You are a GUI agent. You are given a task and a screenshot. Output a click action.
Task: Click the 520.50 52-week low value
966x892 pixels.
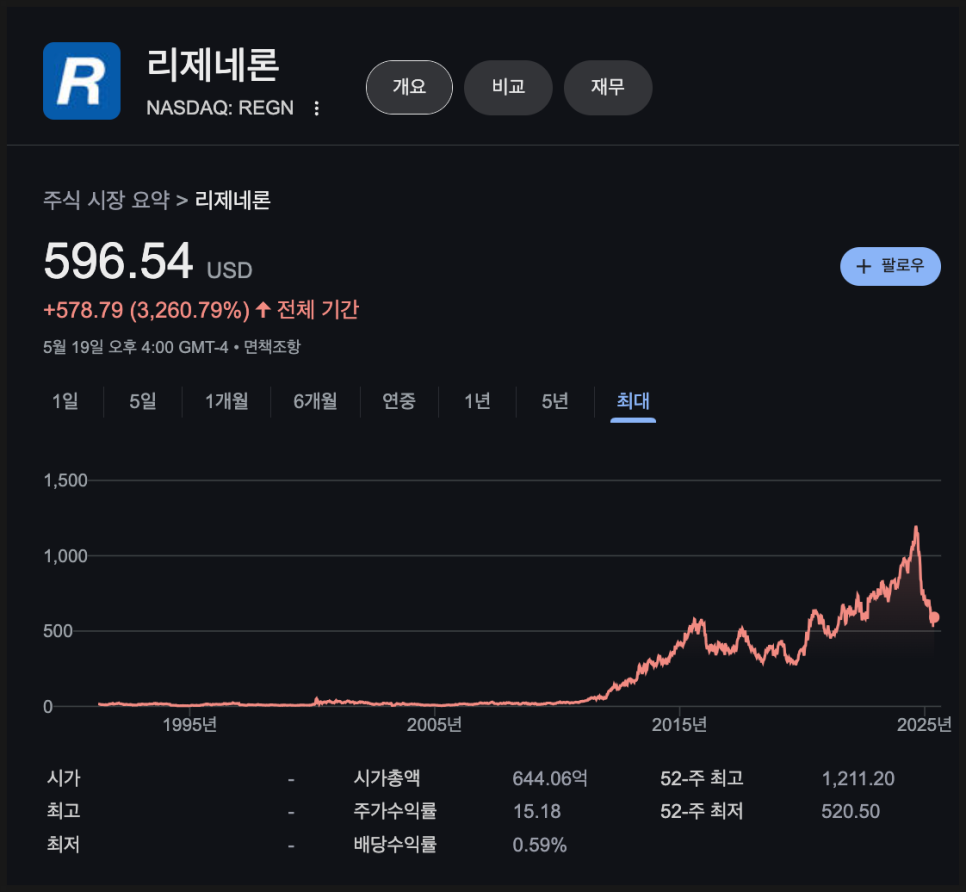851,811
